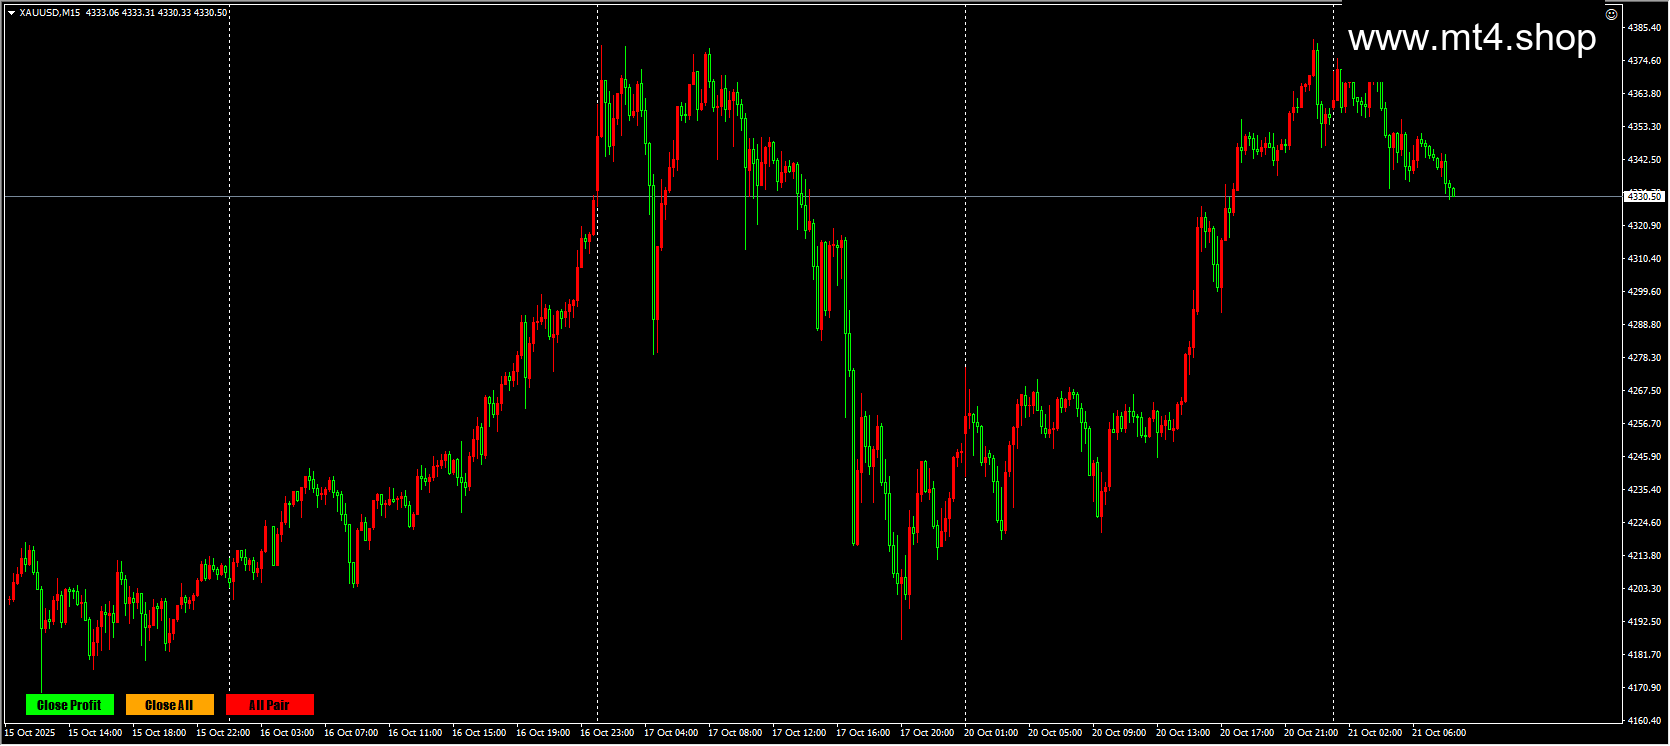Click the red All Pair button

[270, 705]
